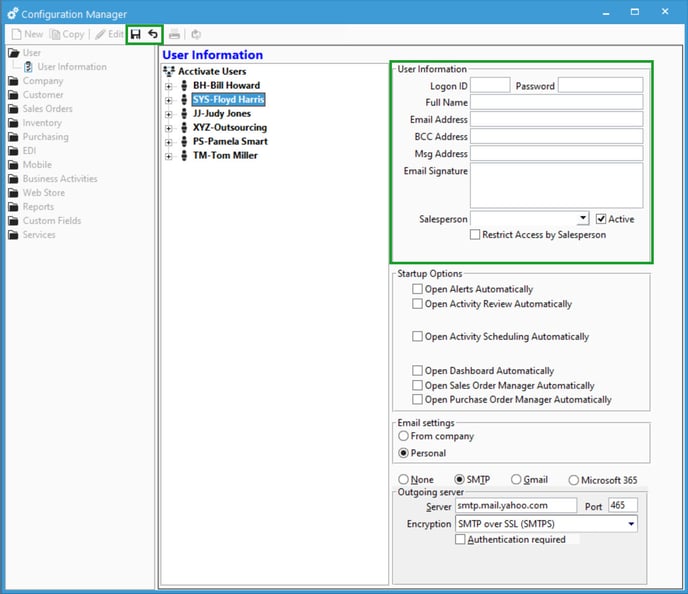Click the folder icon beside Company
This screenshot has height=594, width=688.
pos(14,81)
